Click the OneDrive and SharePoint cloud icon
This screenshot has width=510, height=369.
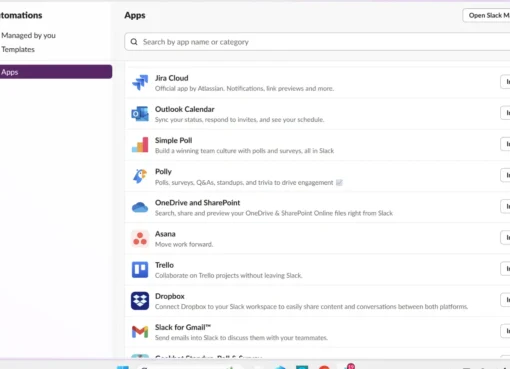click(x=140, y=207)
